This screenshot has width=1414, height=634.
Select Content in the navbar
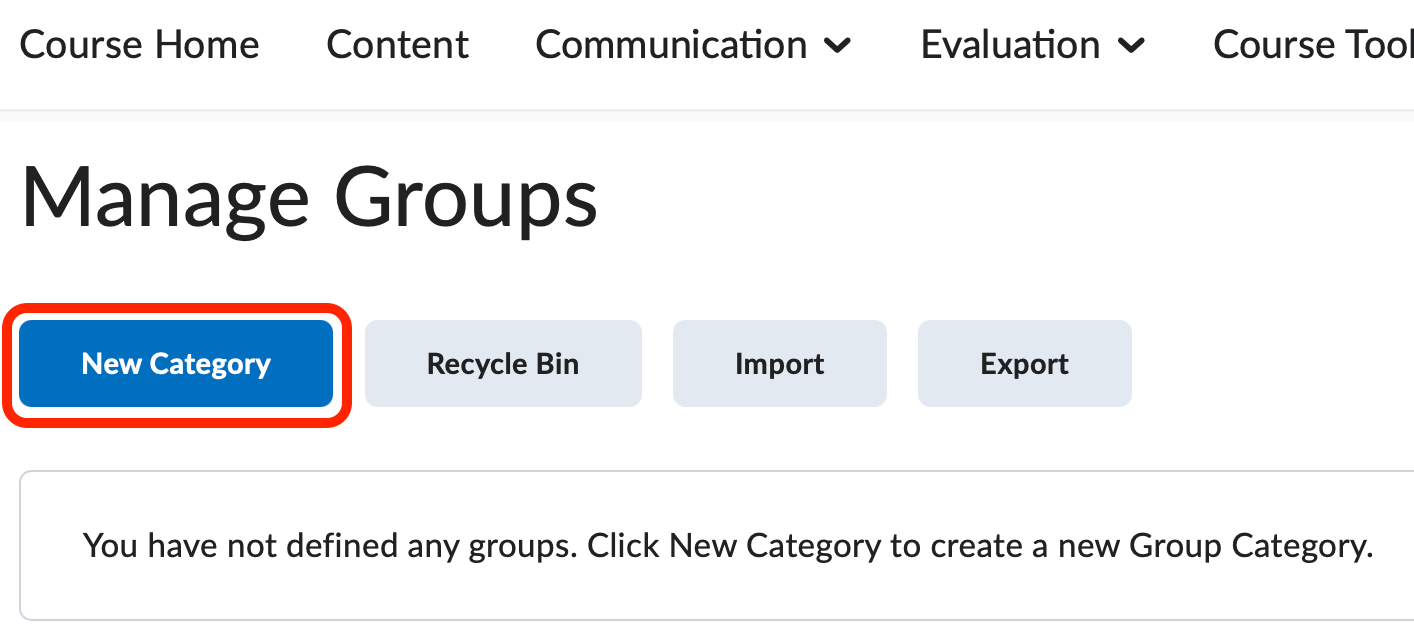[x=397, y=44]
